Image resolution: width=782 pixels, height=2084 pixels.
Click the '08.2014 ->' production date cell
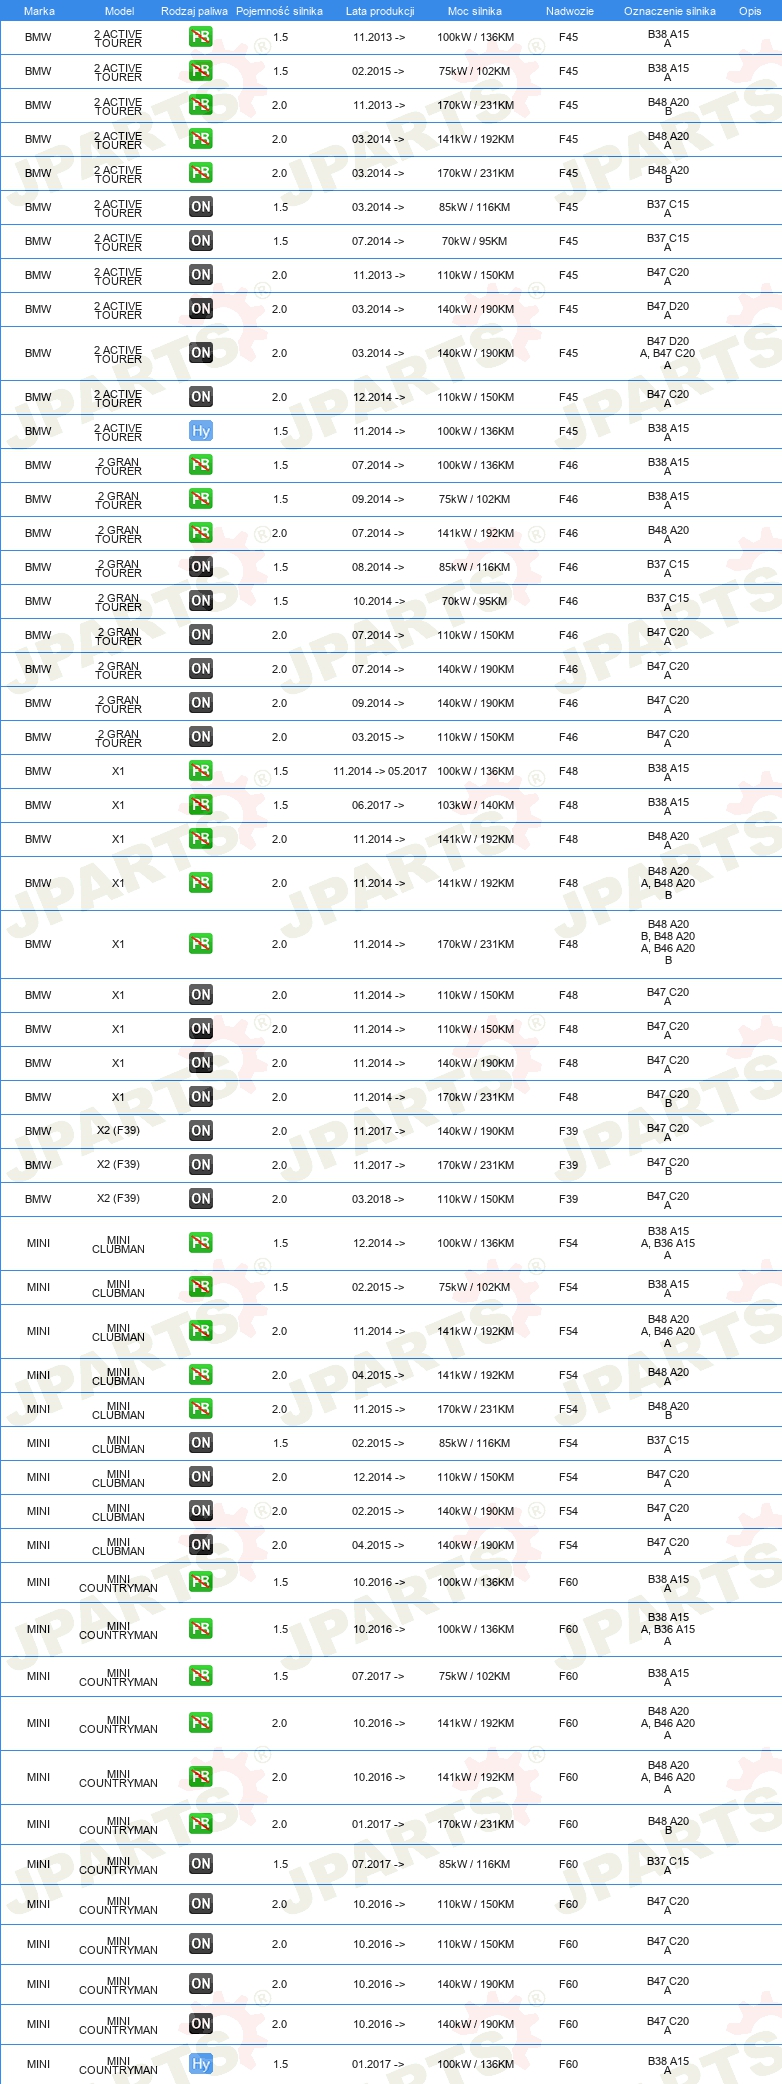tap(378, 567)
